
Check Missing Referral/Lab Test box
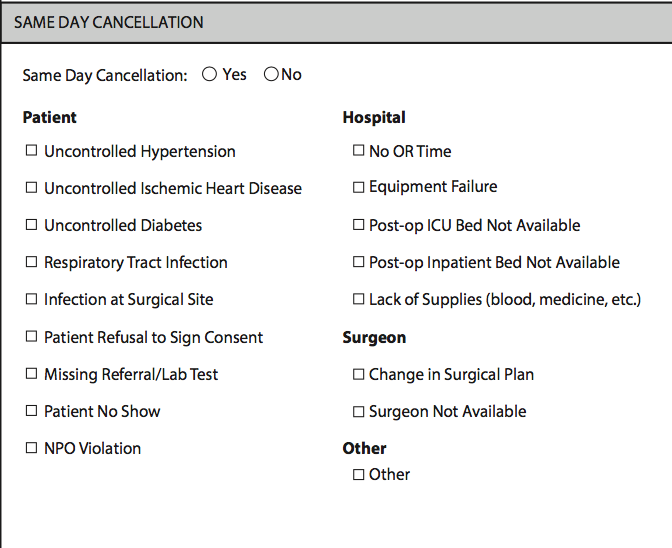[x=31, y=374]
